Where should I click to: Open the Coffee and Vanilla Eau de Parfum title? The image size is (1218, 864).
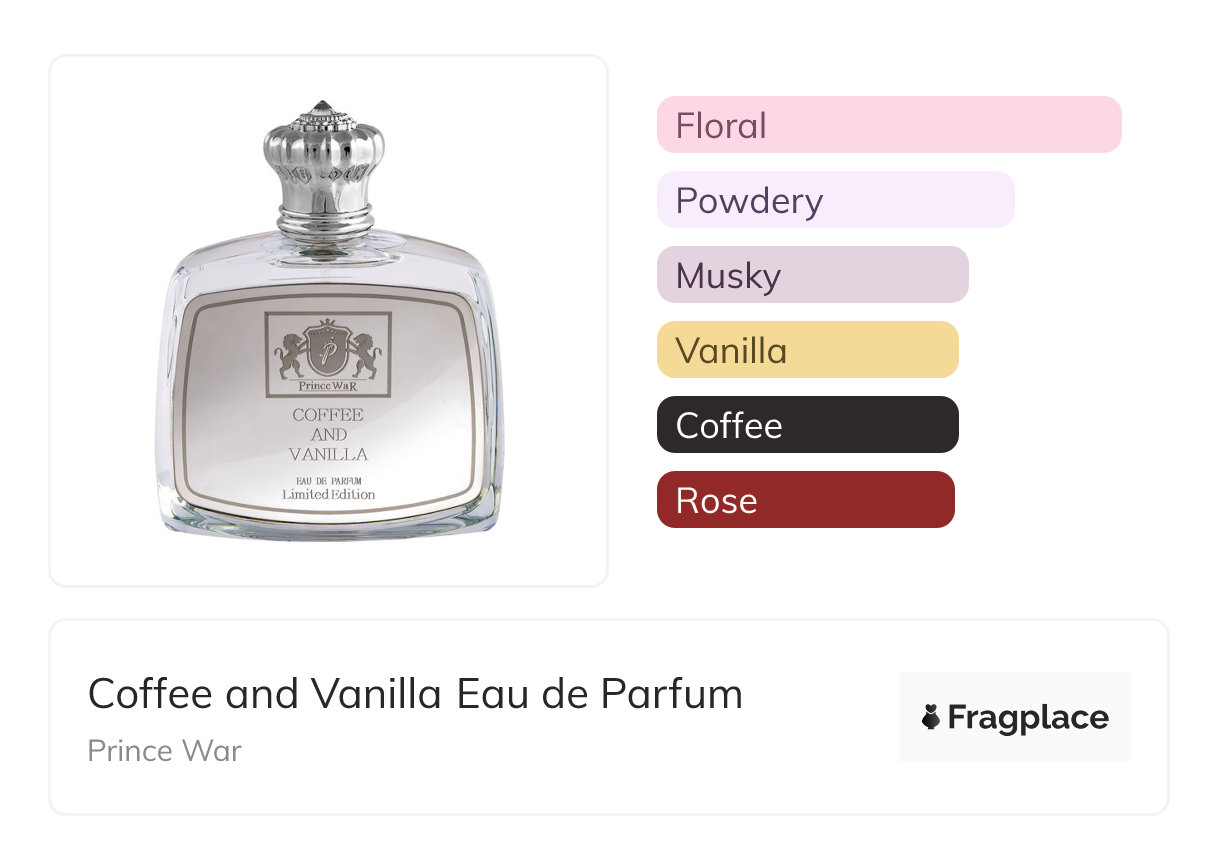416,694
